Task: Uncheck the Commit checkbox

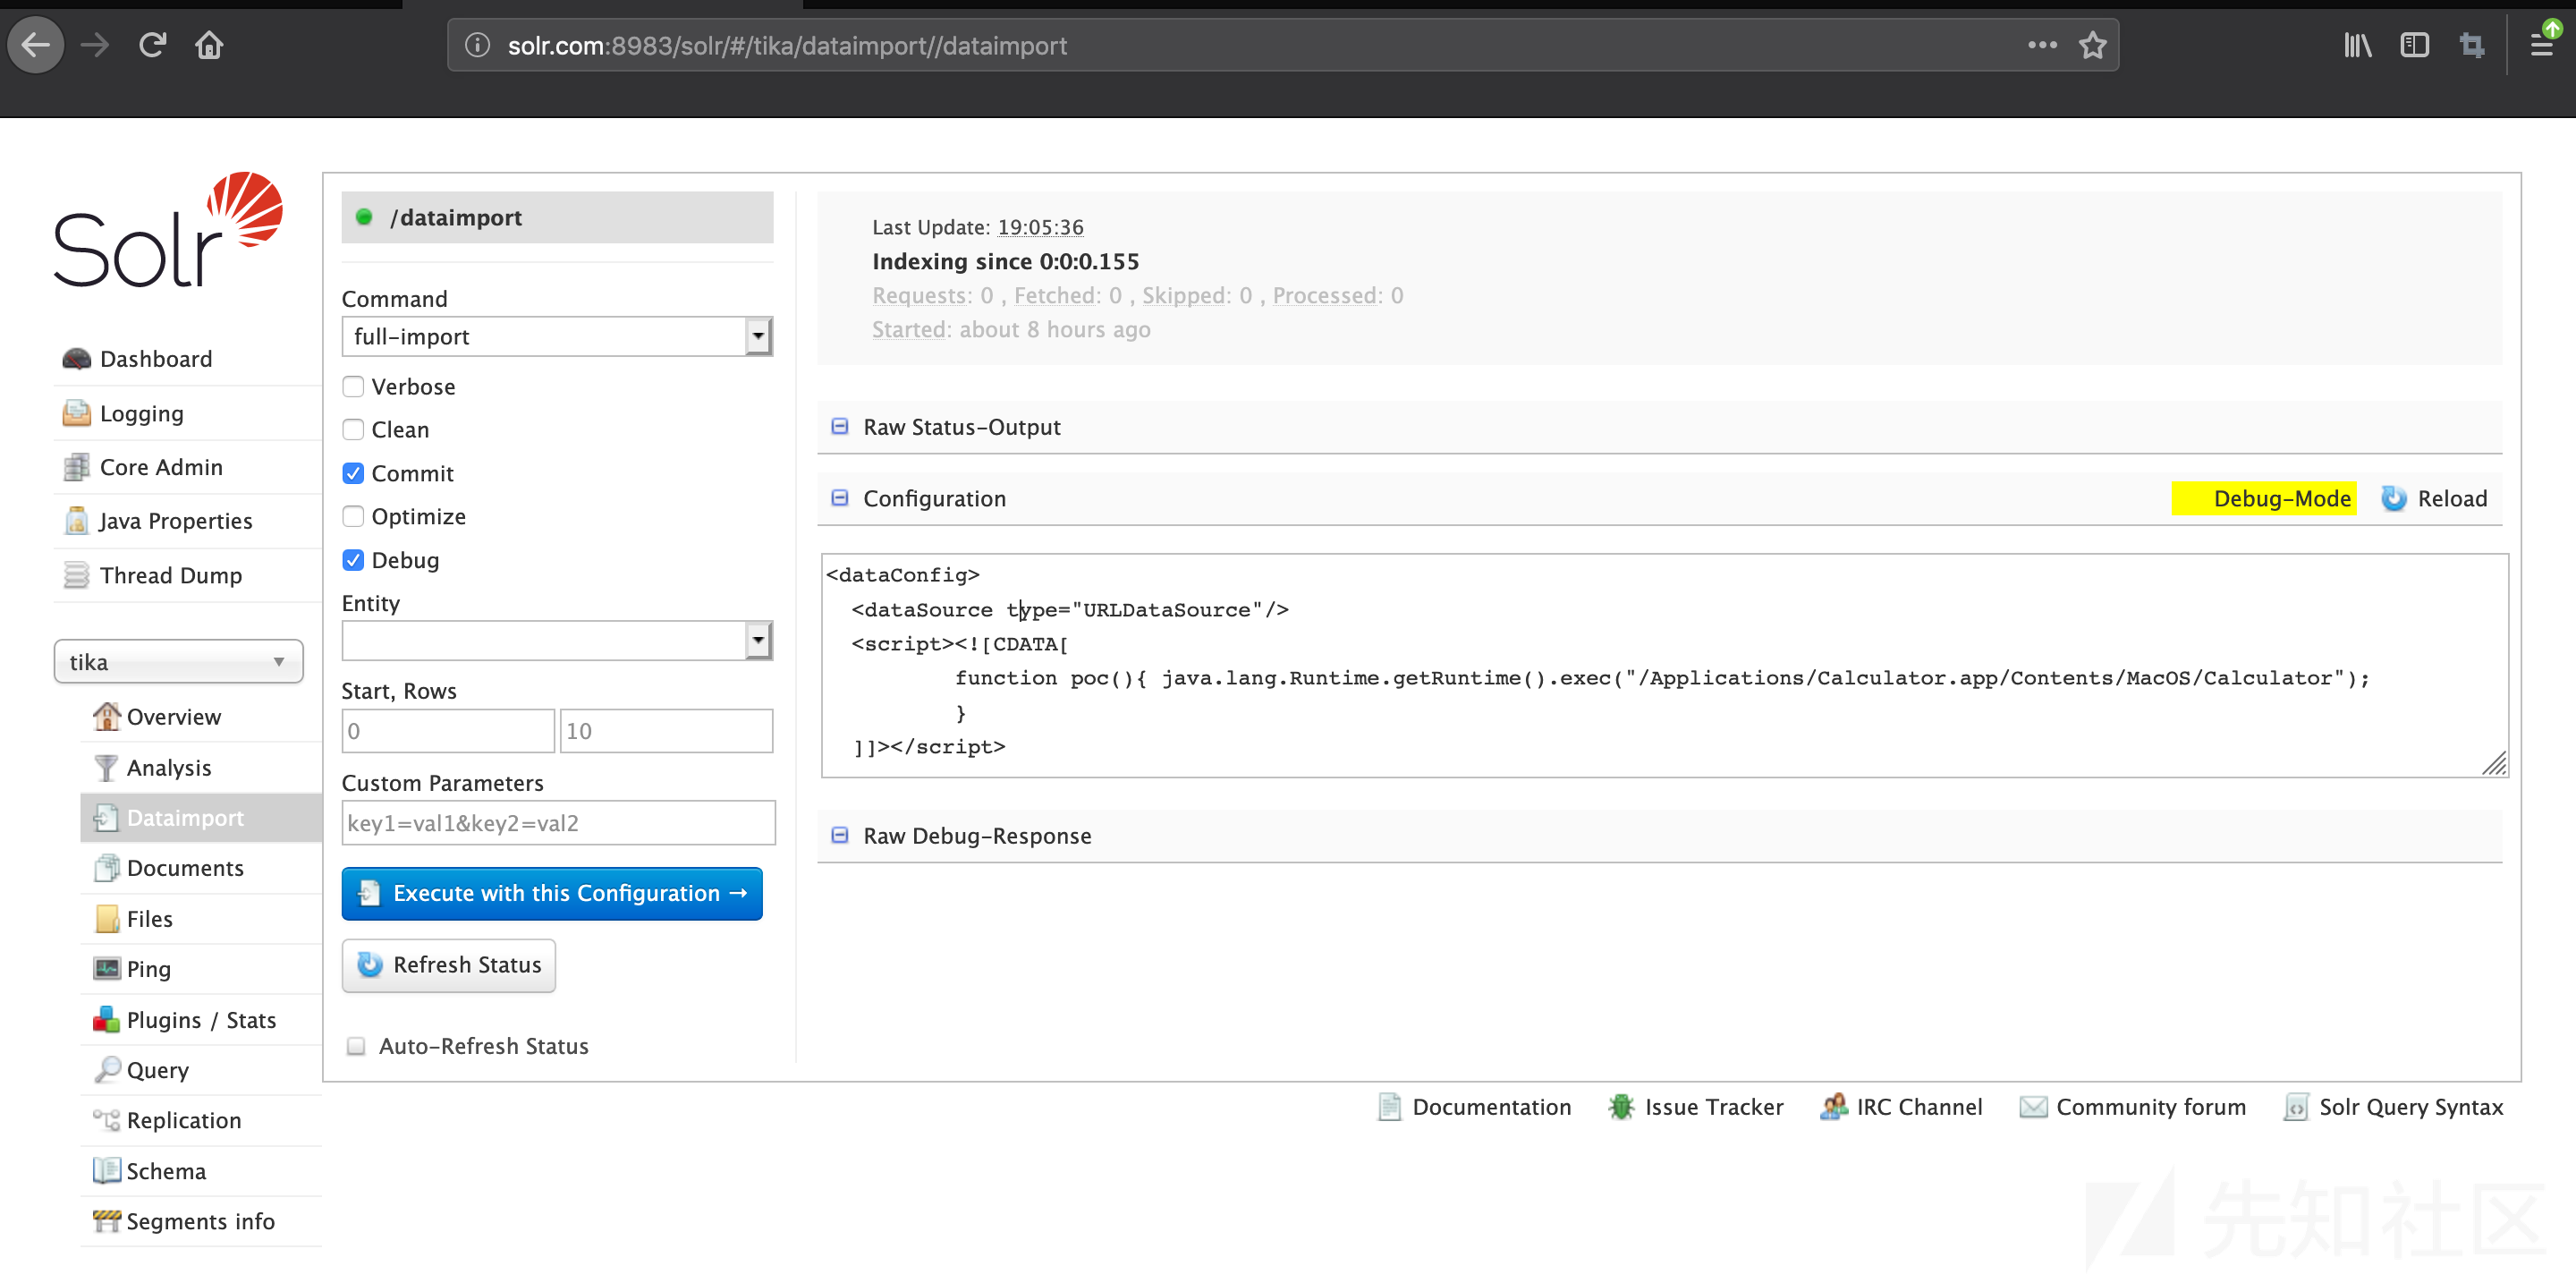Action: tap(353, 473)
